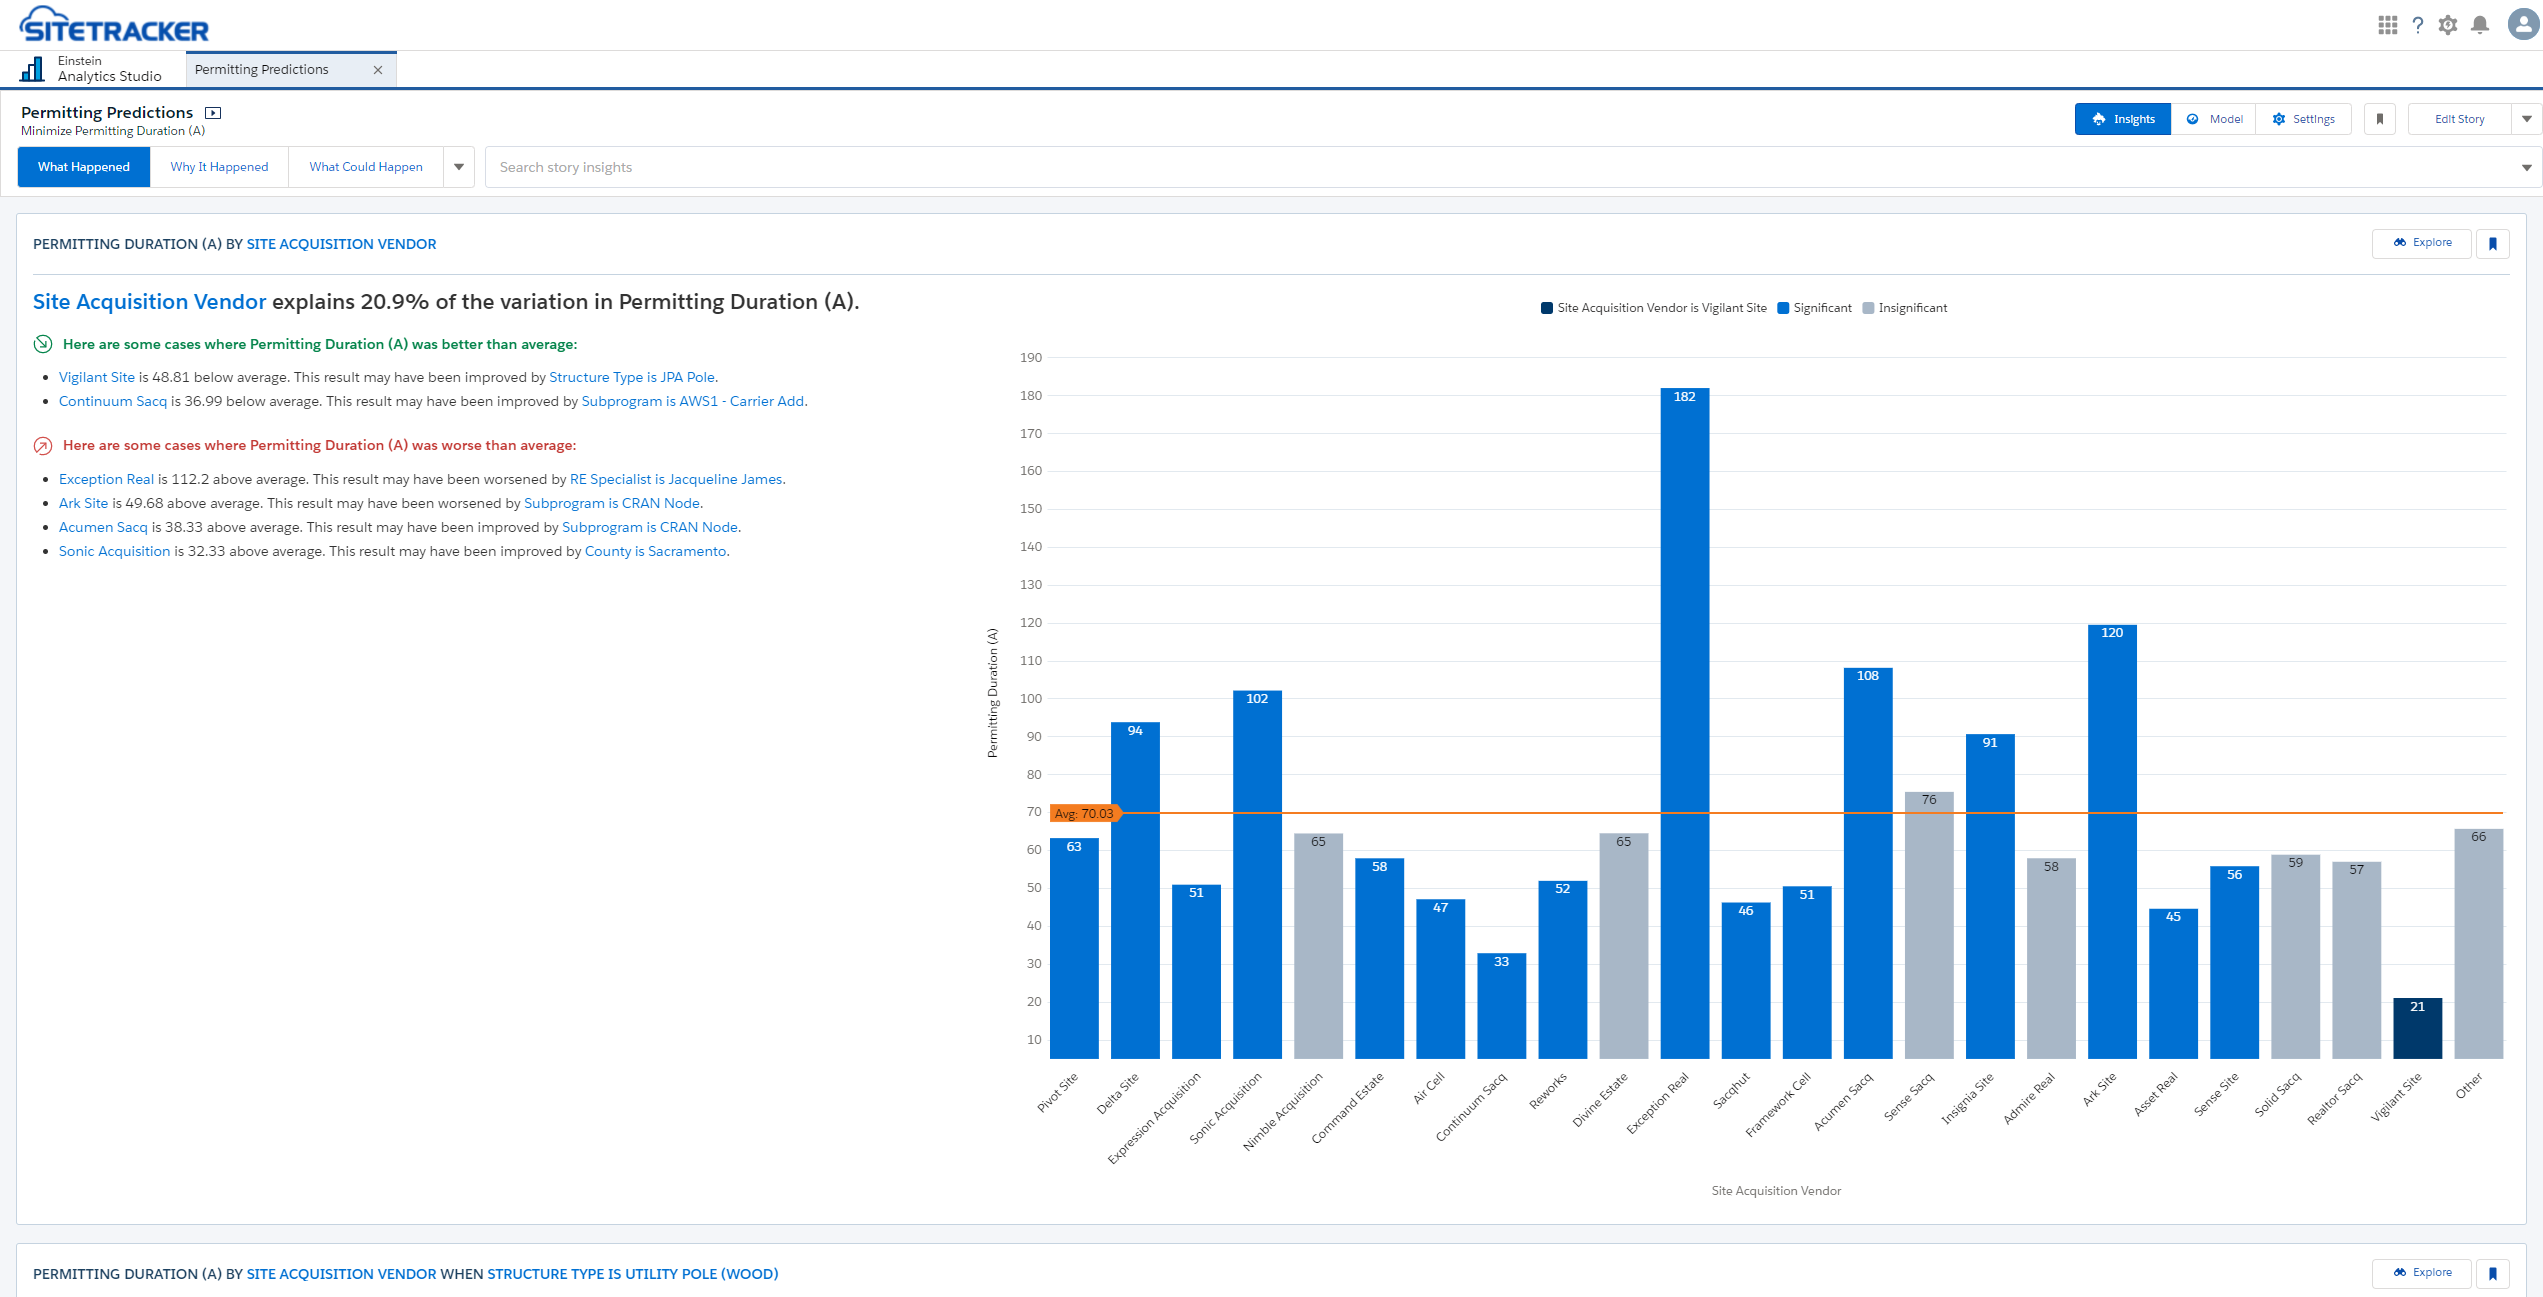Expand the insight tabs dropdown arrow

tap(459, 167)
